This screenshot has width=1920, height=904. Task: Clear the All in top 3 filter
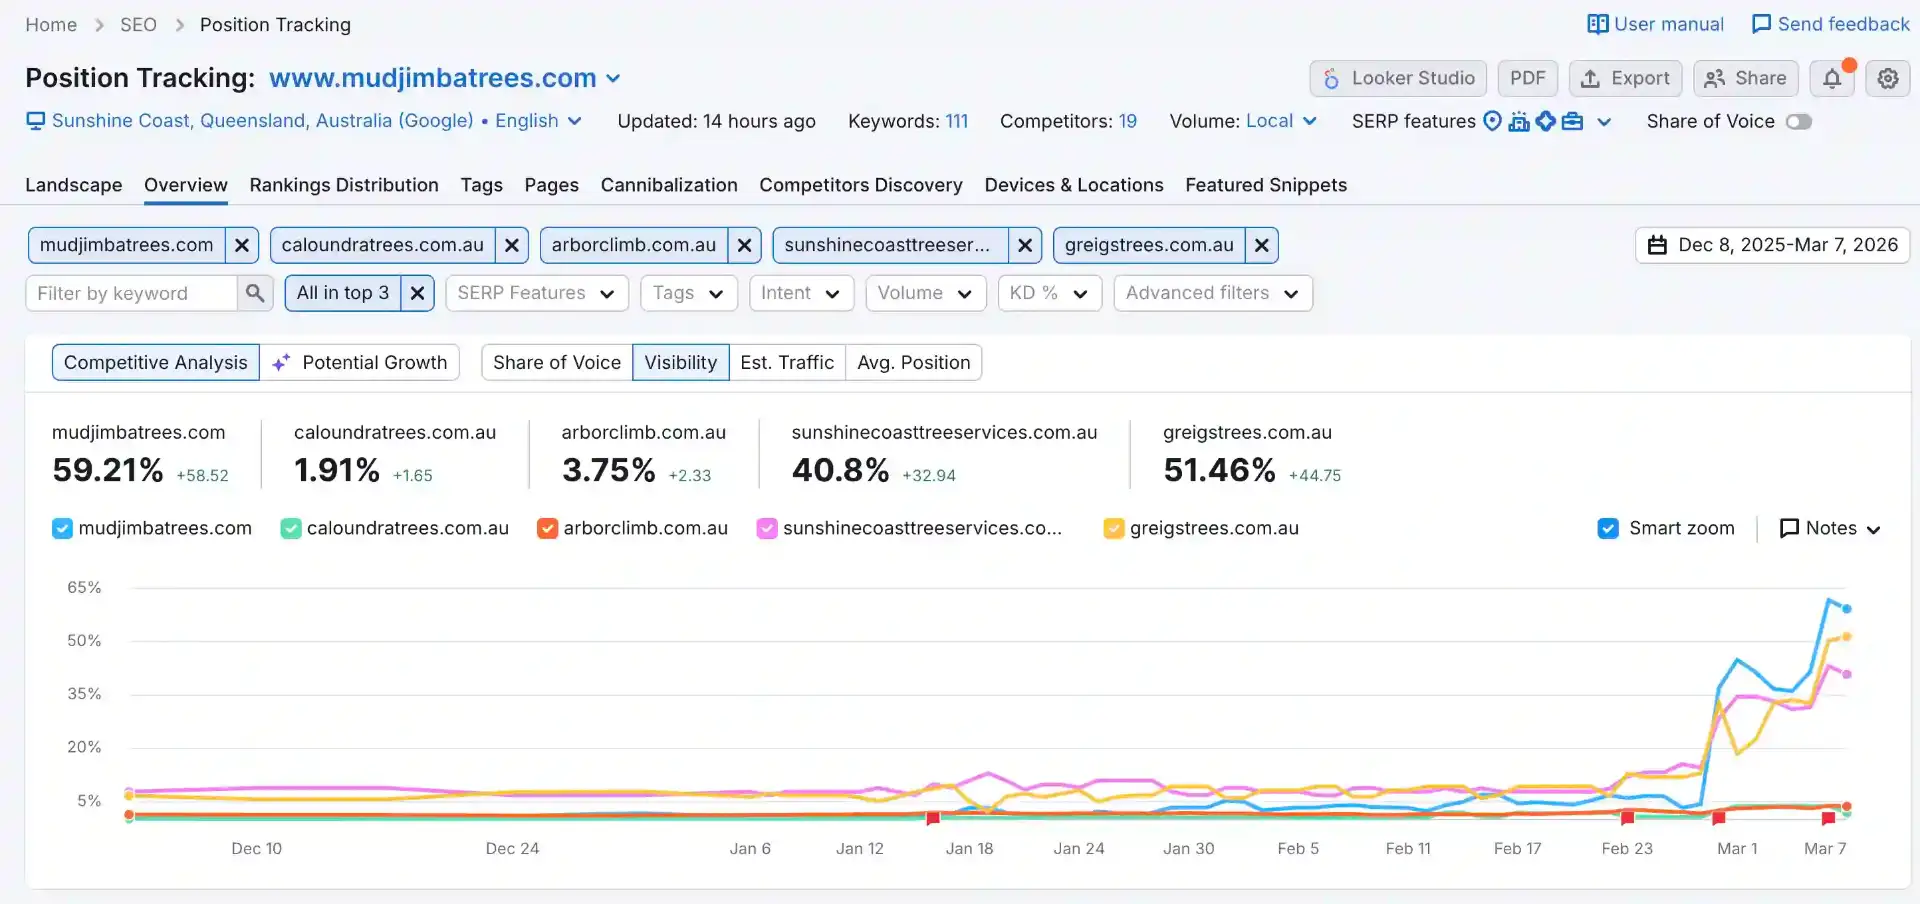click(418, 293)
